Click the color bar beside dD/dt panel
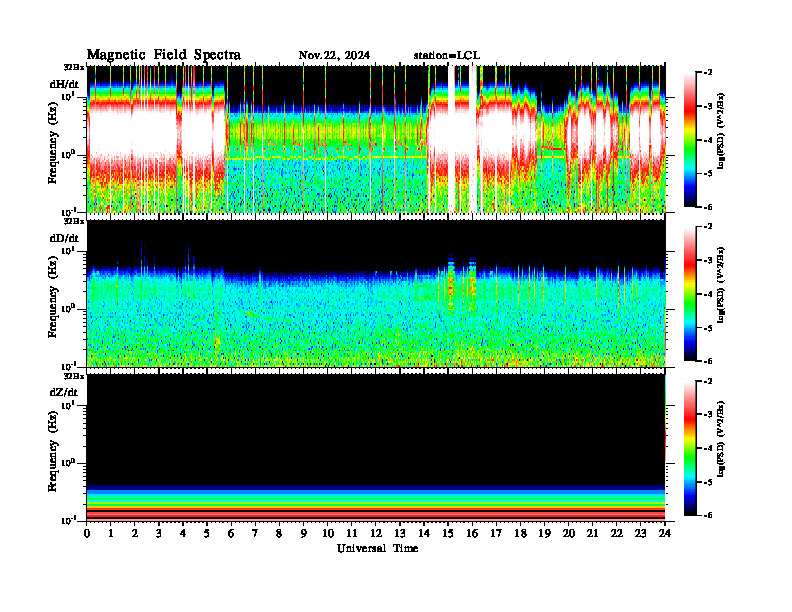 (690, 293)
